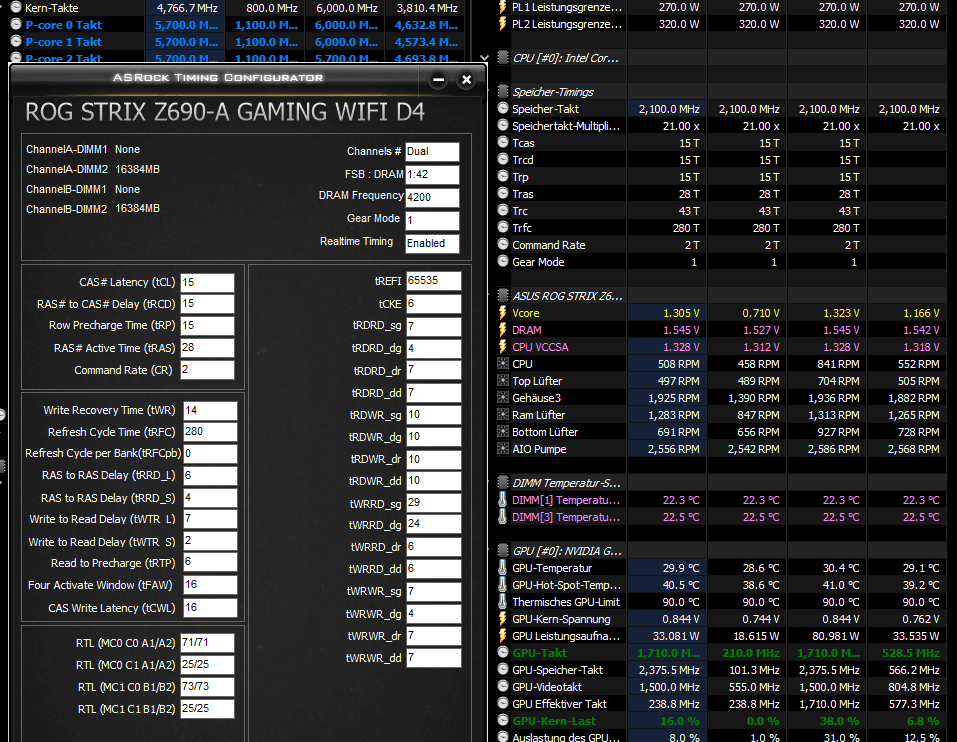Select the P-core 1 Takt row label
This screenshot has width=957, height=742.
coord(63,42)
